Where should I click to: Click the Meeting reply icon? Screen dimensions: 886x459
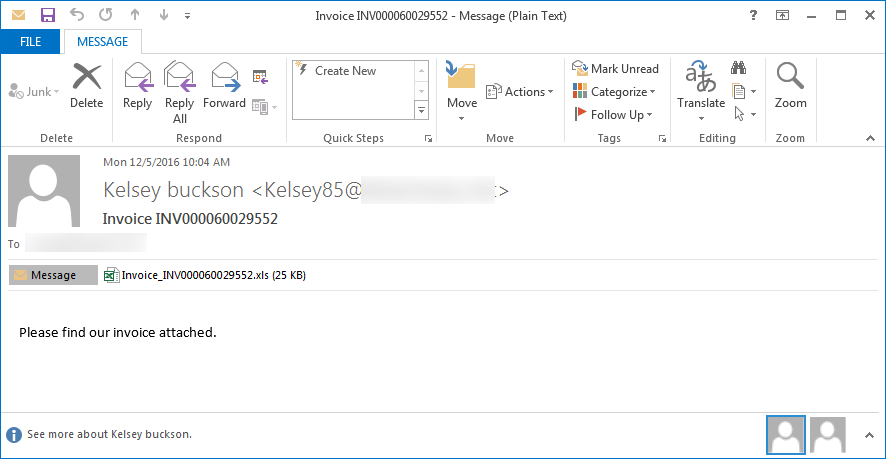[x=260, y=76]
